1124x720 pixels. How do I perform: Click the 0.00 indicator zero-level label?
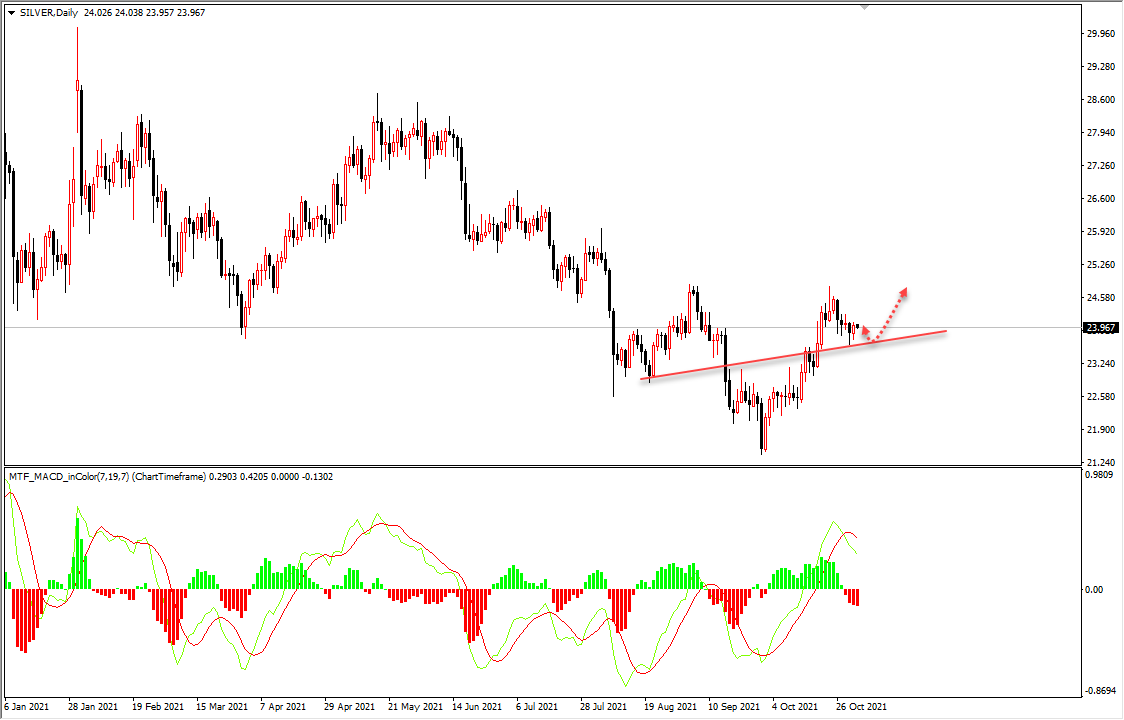(1095, 589)
